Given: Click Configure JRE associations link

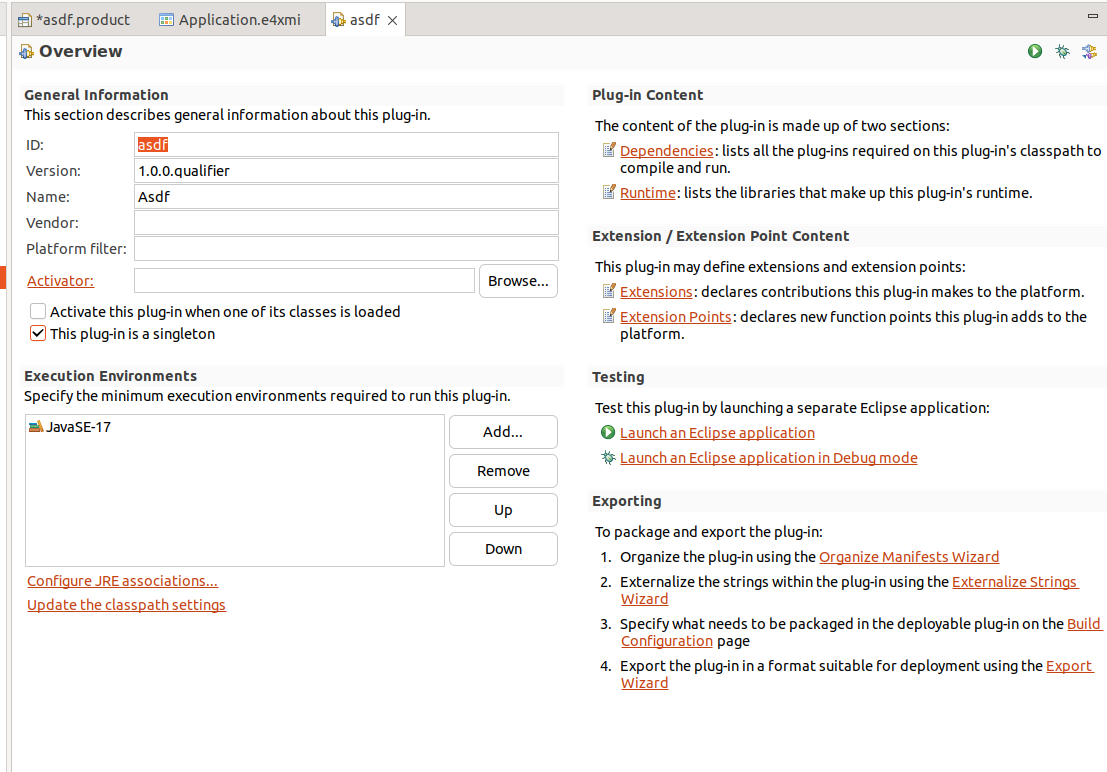Looking at the screenshot, I should click(x=122, y=581).
